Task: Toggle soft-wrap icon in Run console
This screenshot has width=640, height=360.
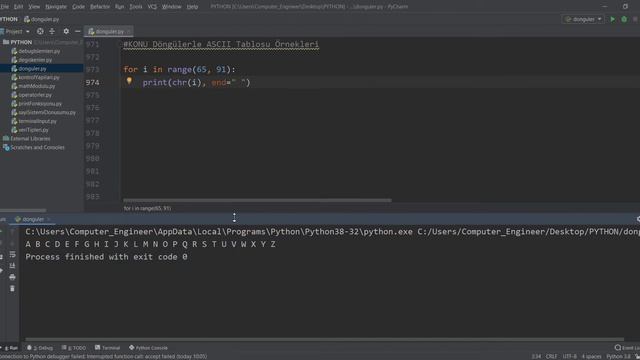Action: pyautogui.click(x=12, y=254)
